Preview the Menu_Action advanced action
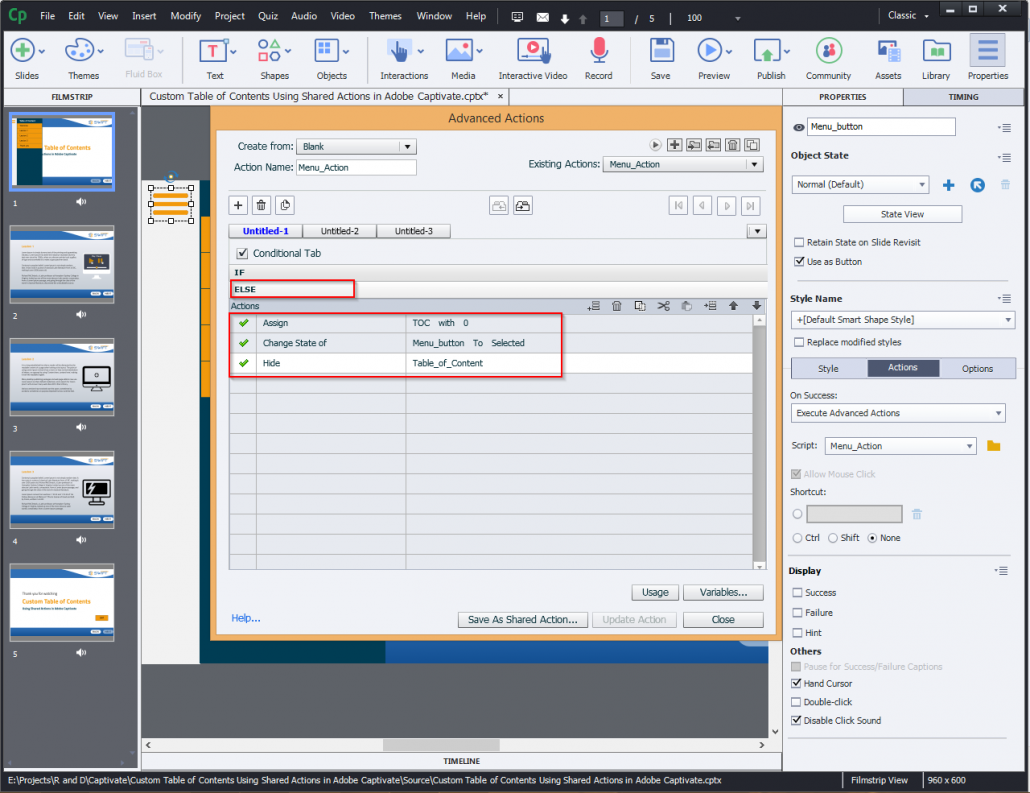Screen dimensions: 1030x793 [656, 145]
